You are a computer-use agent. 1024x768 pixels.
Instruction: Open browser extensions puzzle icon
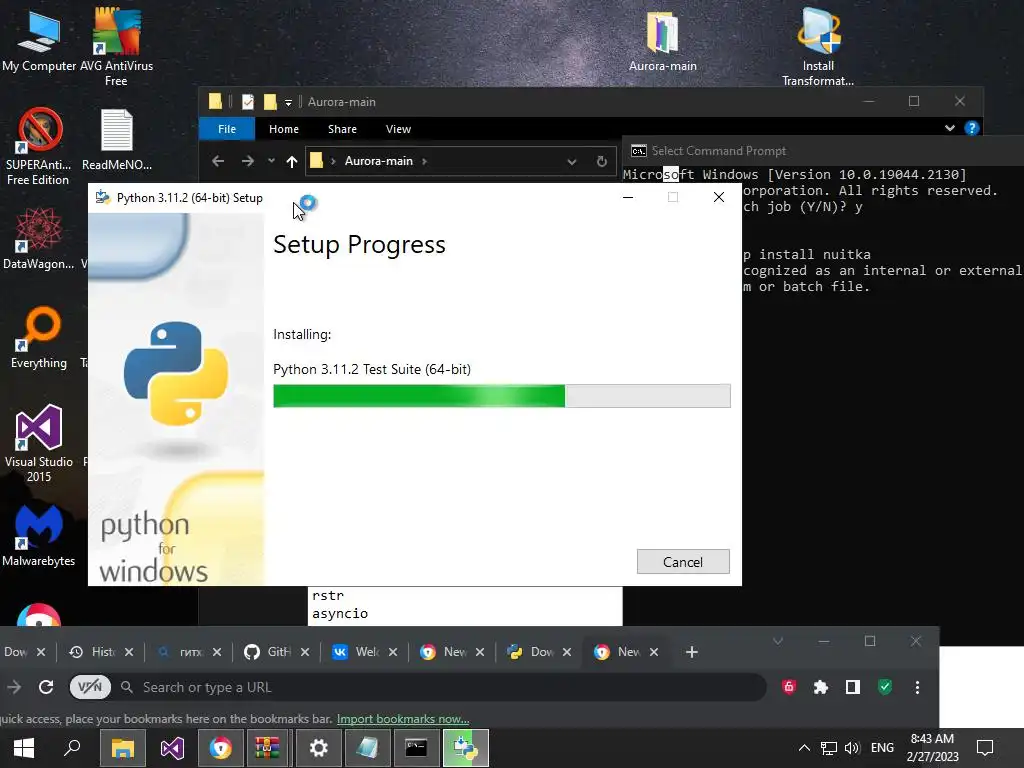click(x=821, y=687)
